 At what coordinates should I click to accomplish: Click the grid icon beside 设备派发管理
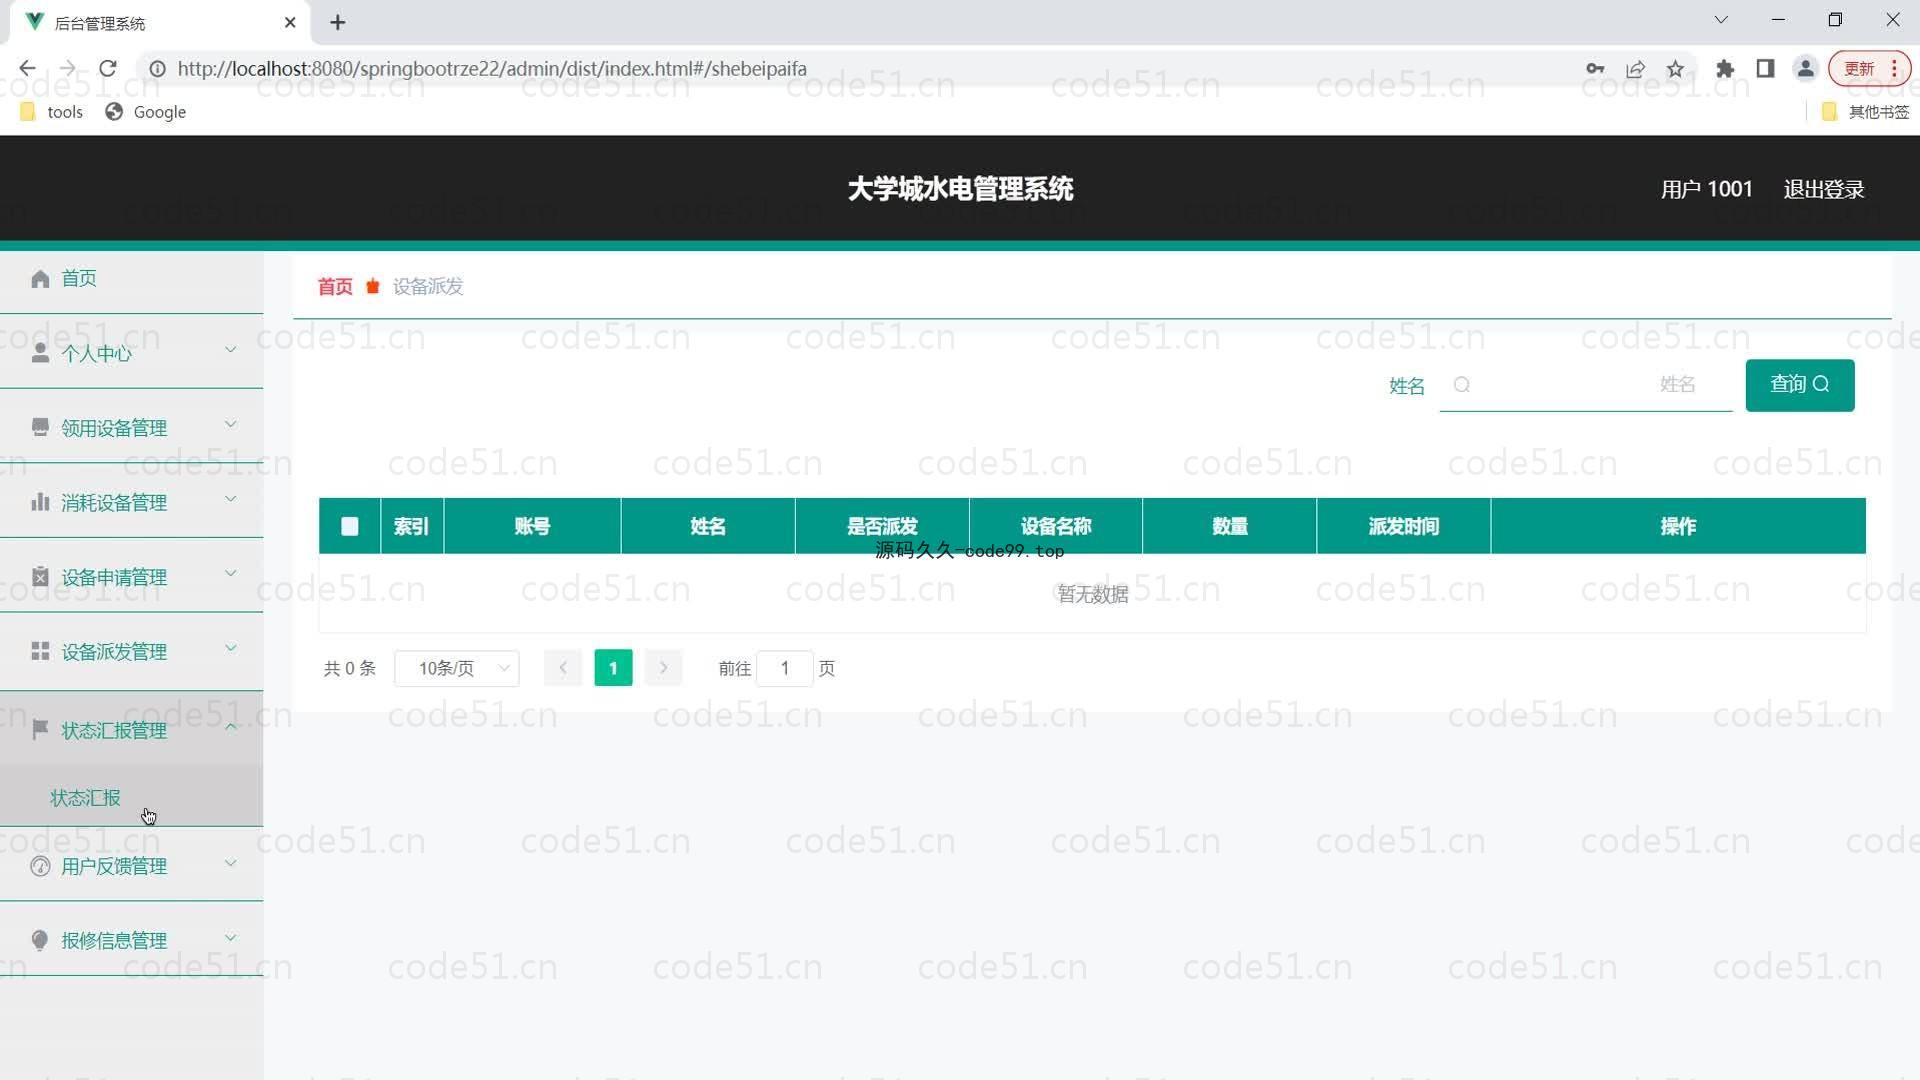click(40, 651)
